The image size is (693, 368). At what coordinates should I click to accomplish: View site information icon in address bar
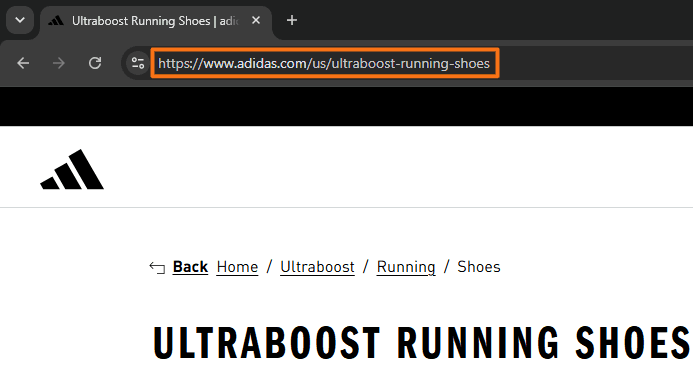tap(138, 63)
